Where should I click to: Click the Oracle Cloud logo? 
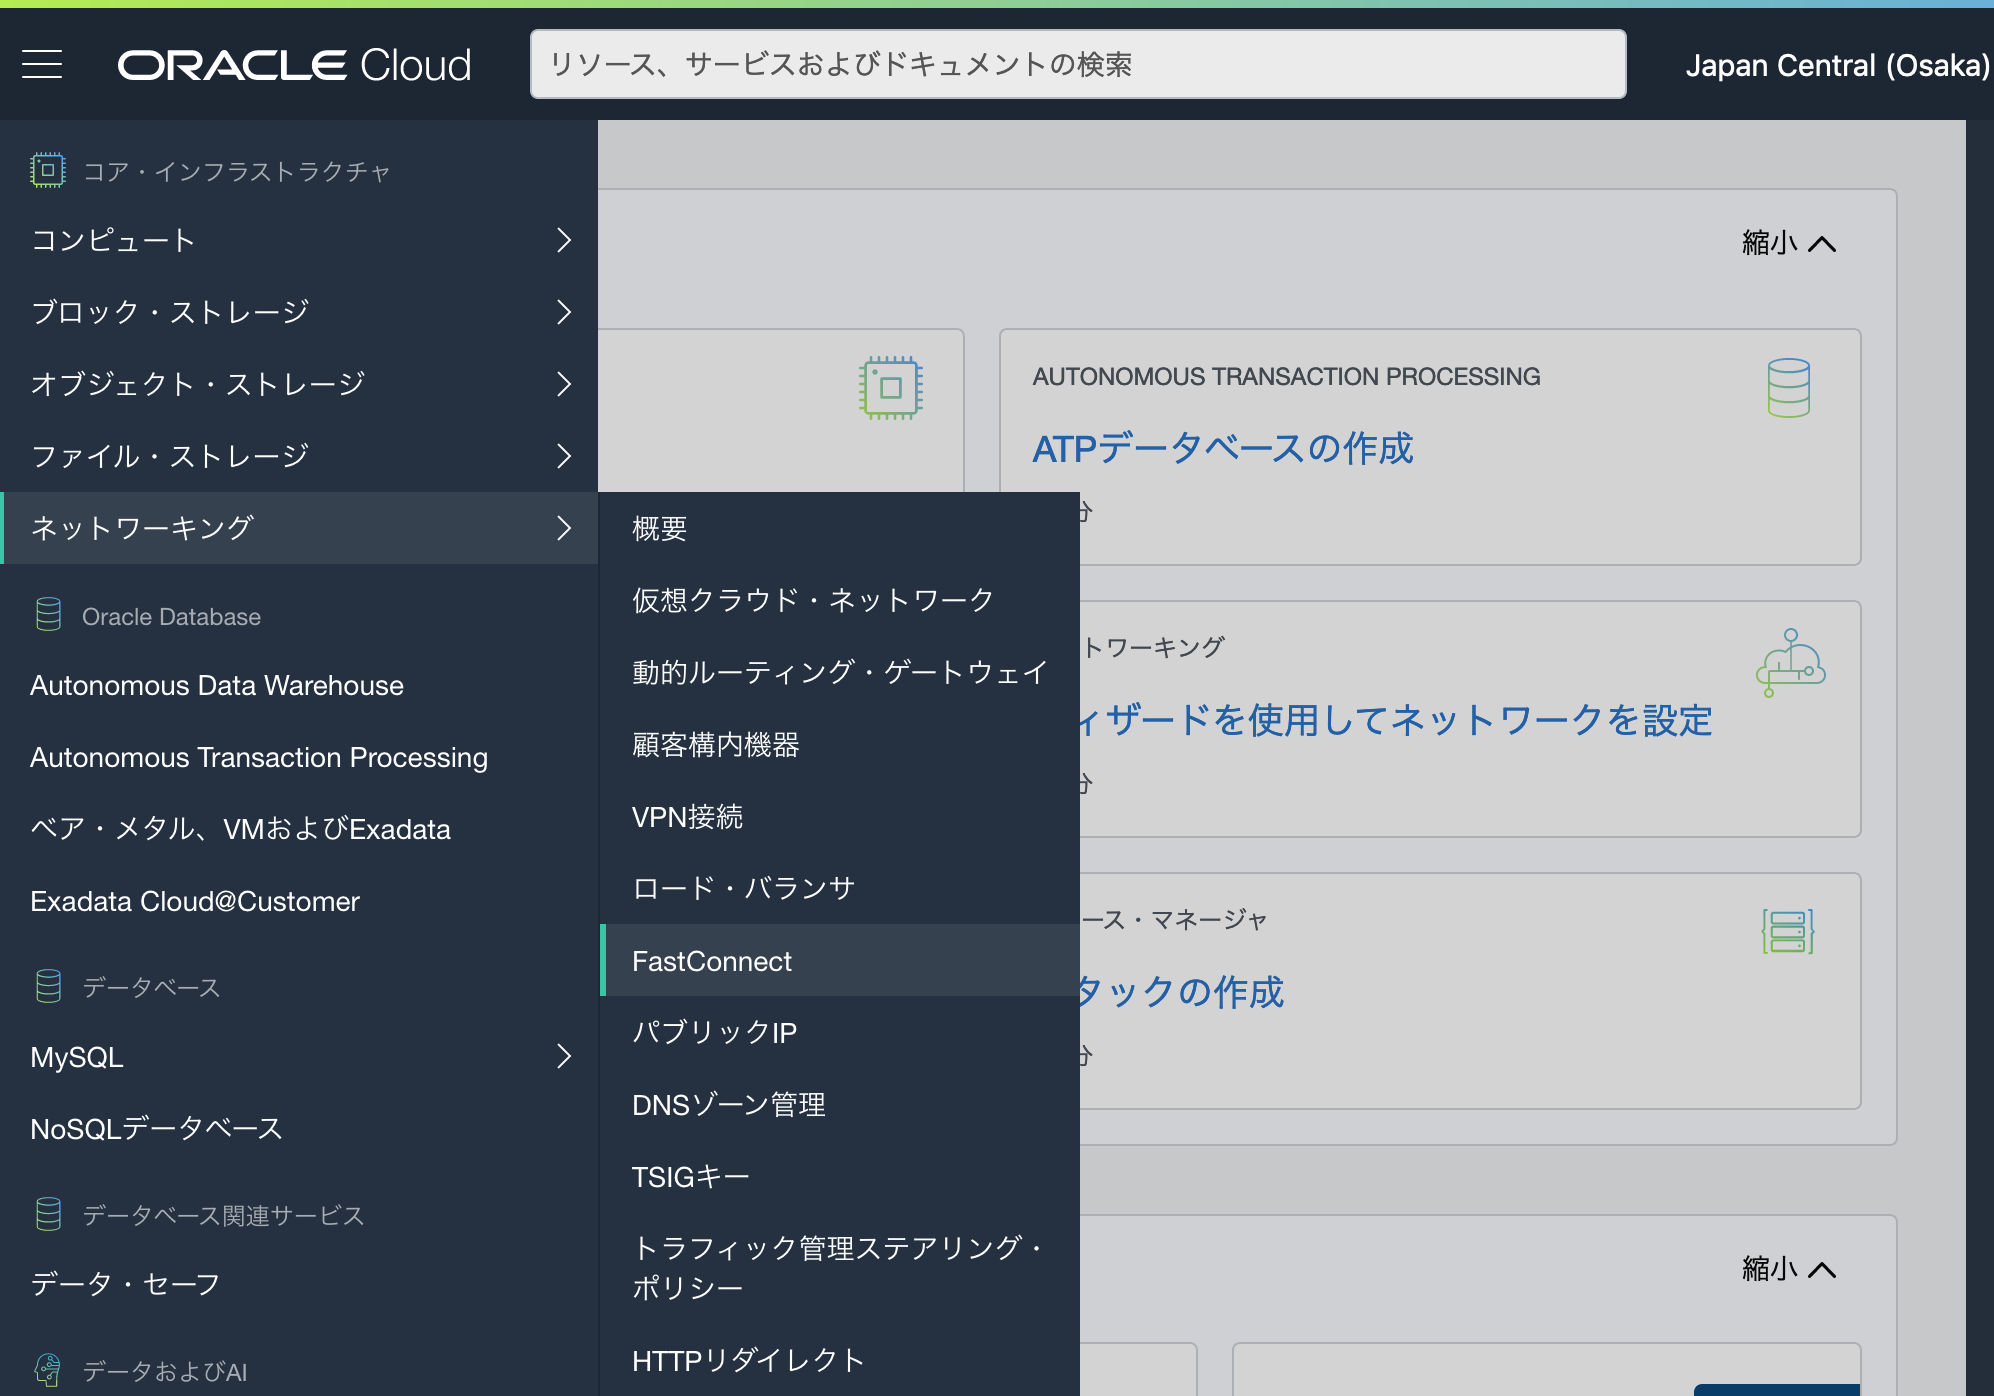294,65
